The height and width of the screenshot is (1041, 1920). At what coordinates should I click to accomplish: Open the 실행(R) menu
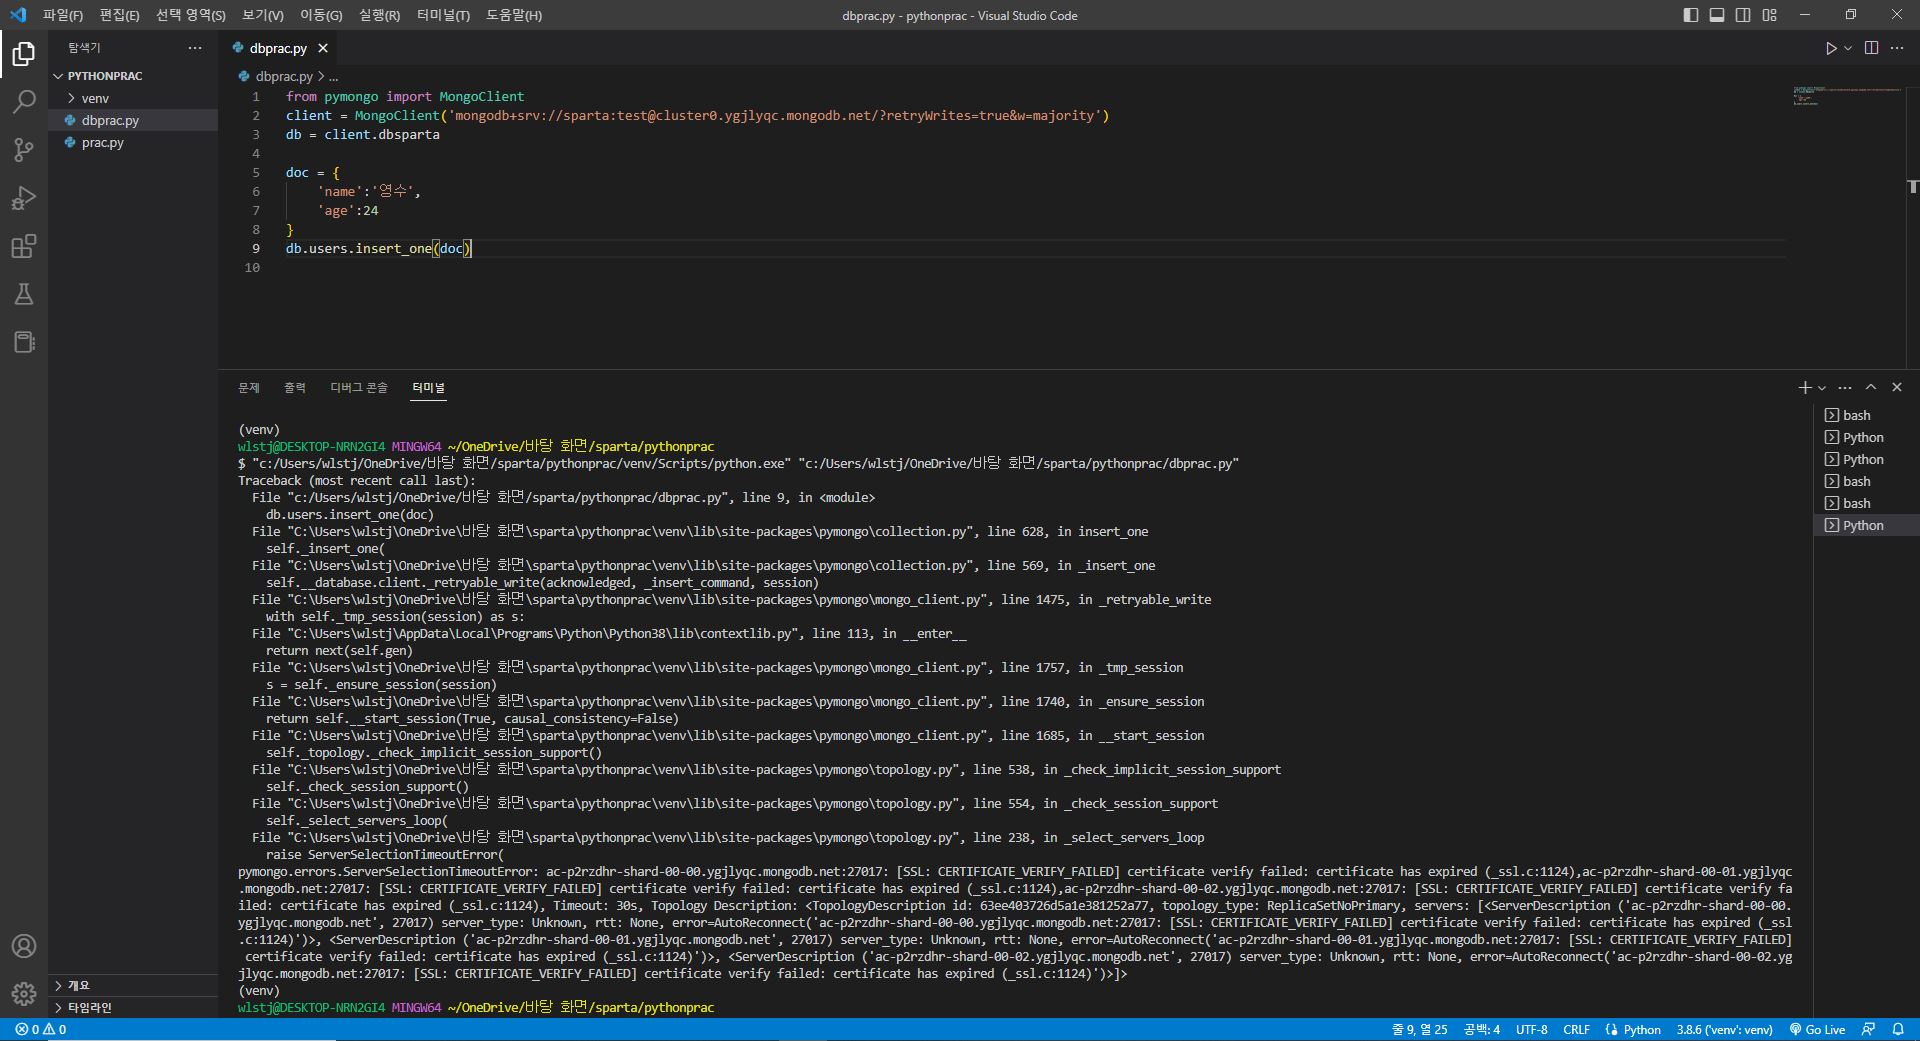point(380,15)
